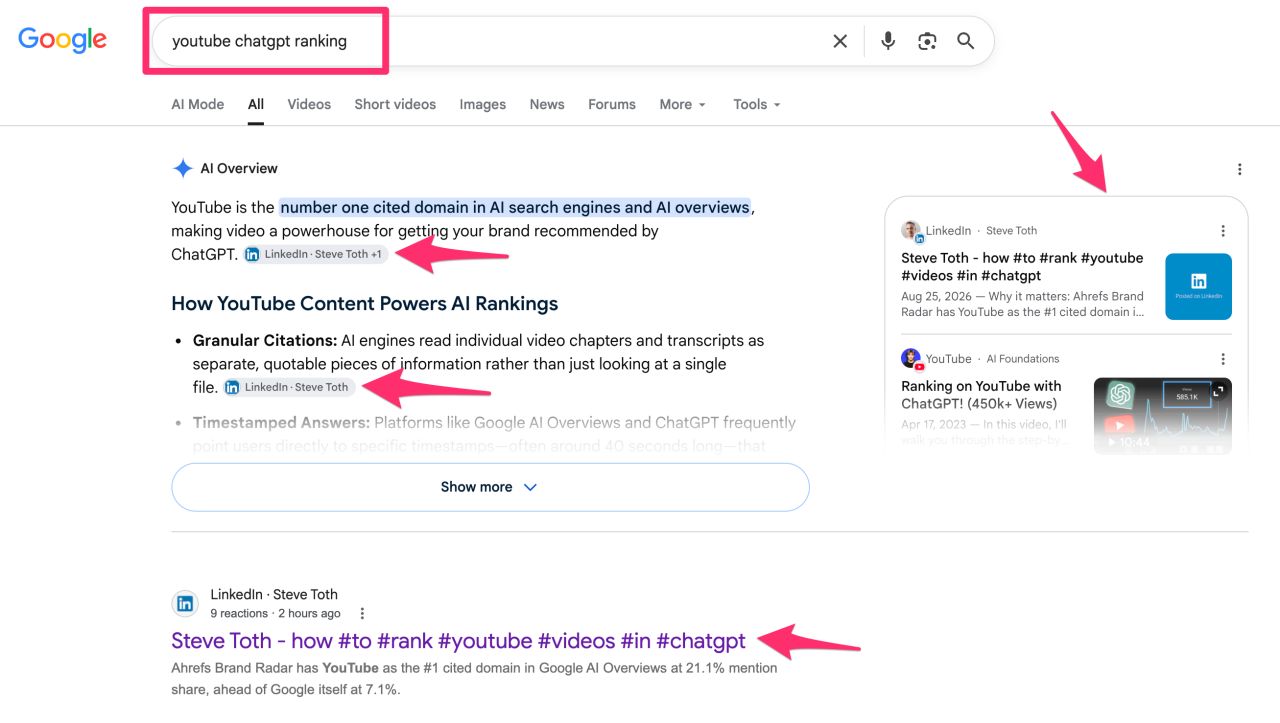1280x723 pixels.
Task: Clear the search box with the X icon
Action: click(840, 41)
